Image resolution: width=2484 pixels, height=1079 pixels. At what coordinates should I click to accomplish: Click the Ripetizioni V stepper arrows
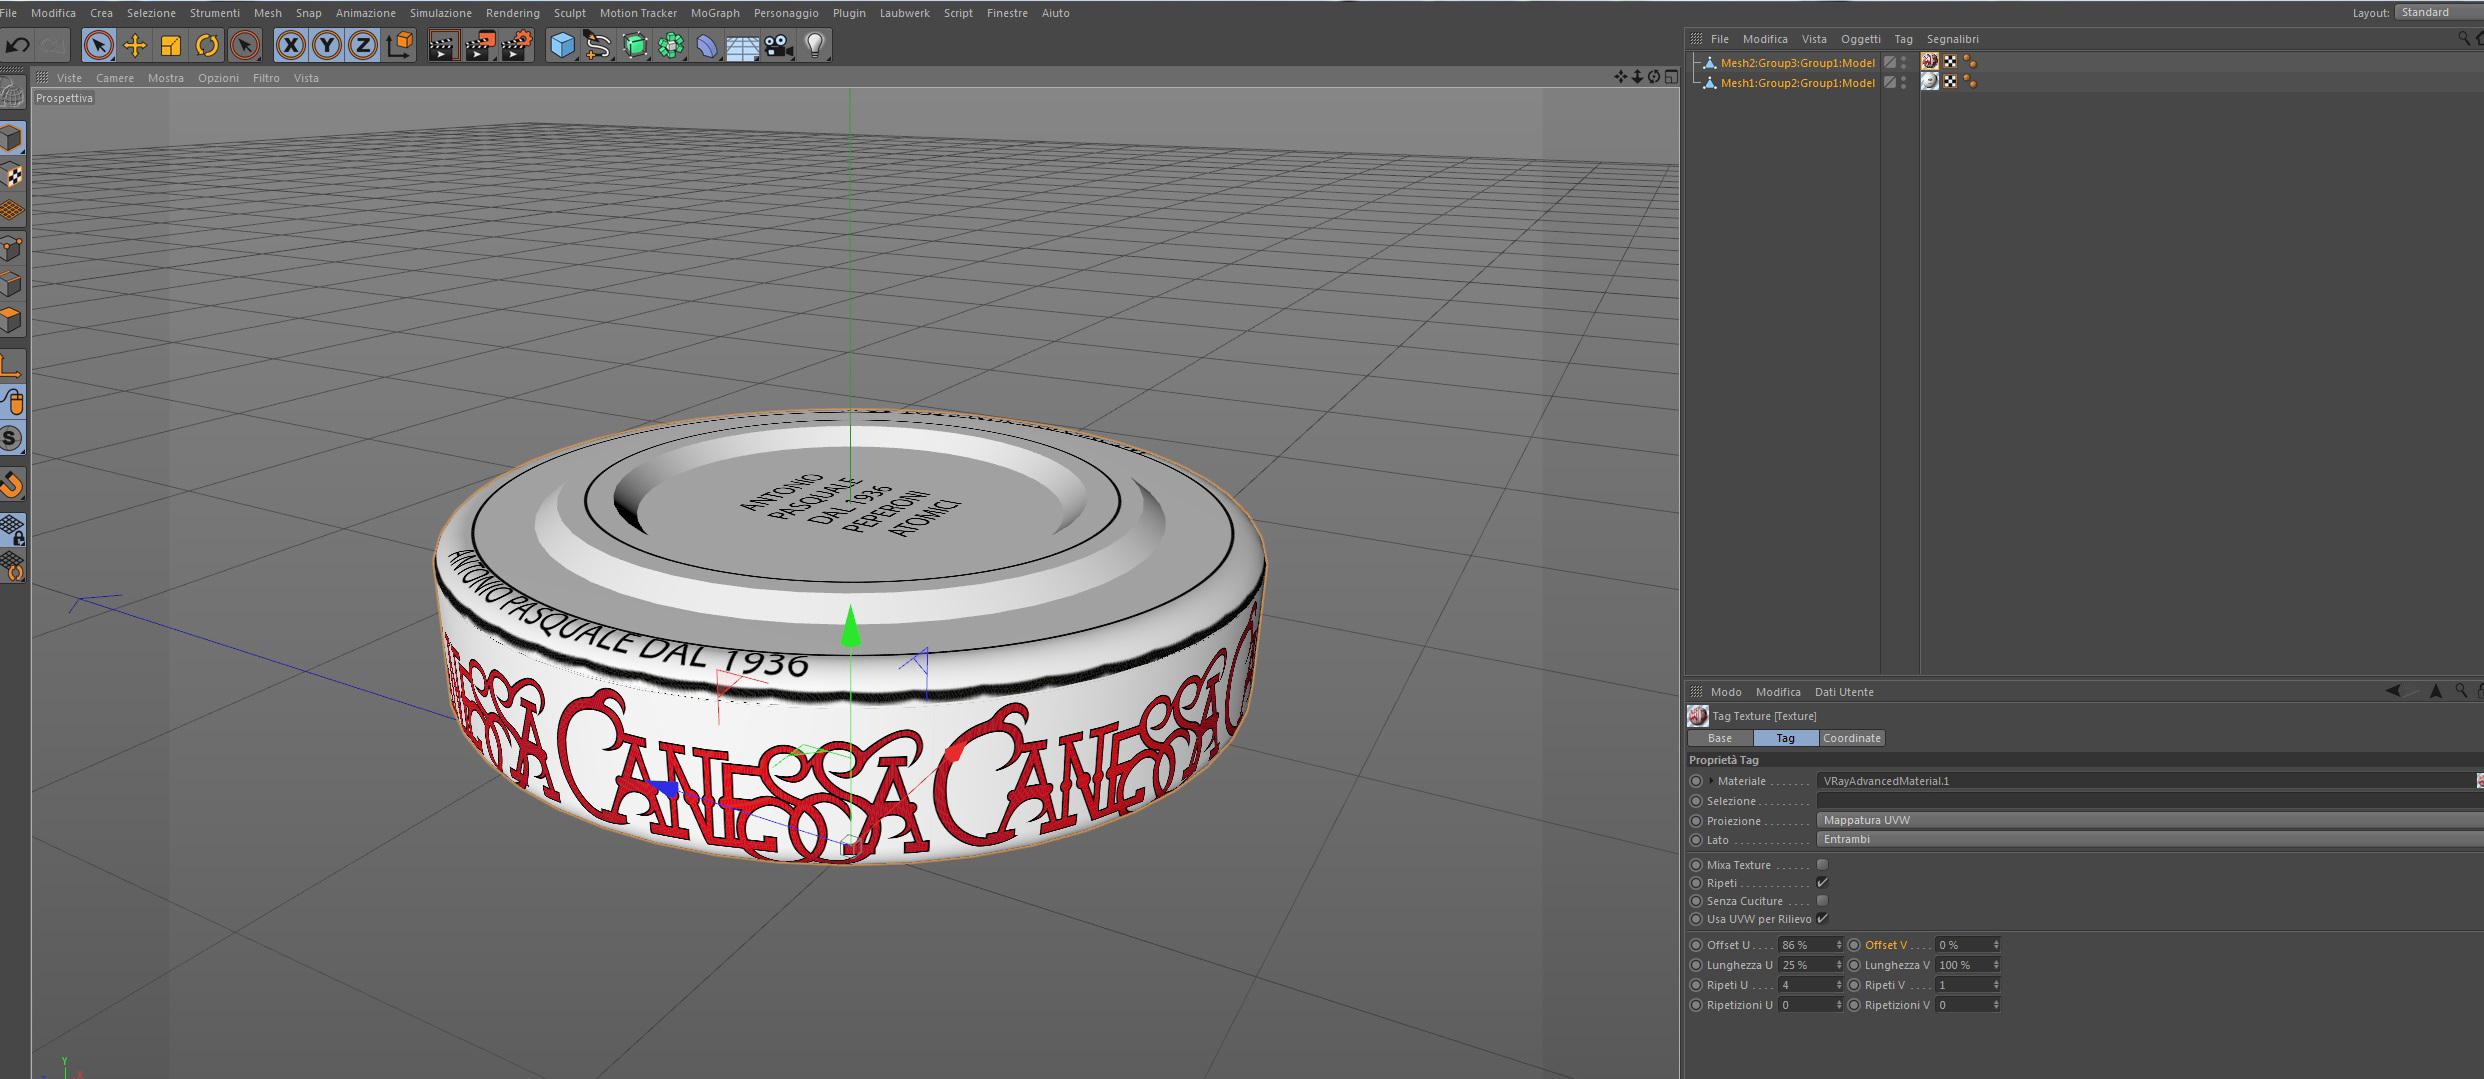pos(1995,1005)
